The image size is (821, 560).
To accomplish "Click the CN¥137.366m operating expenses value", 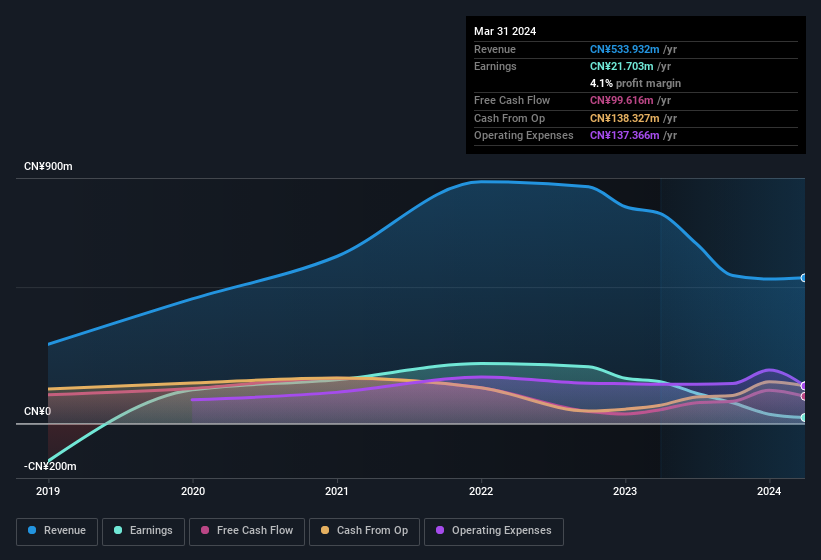I will coord(625,135).
